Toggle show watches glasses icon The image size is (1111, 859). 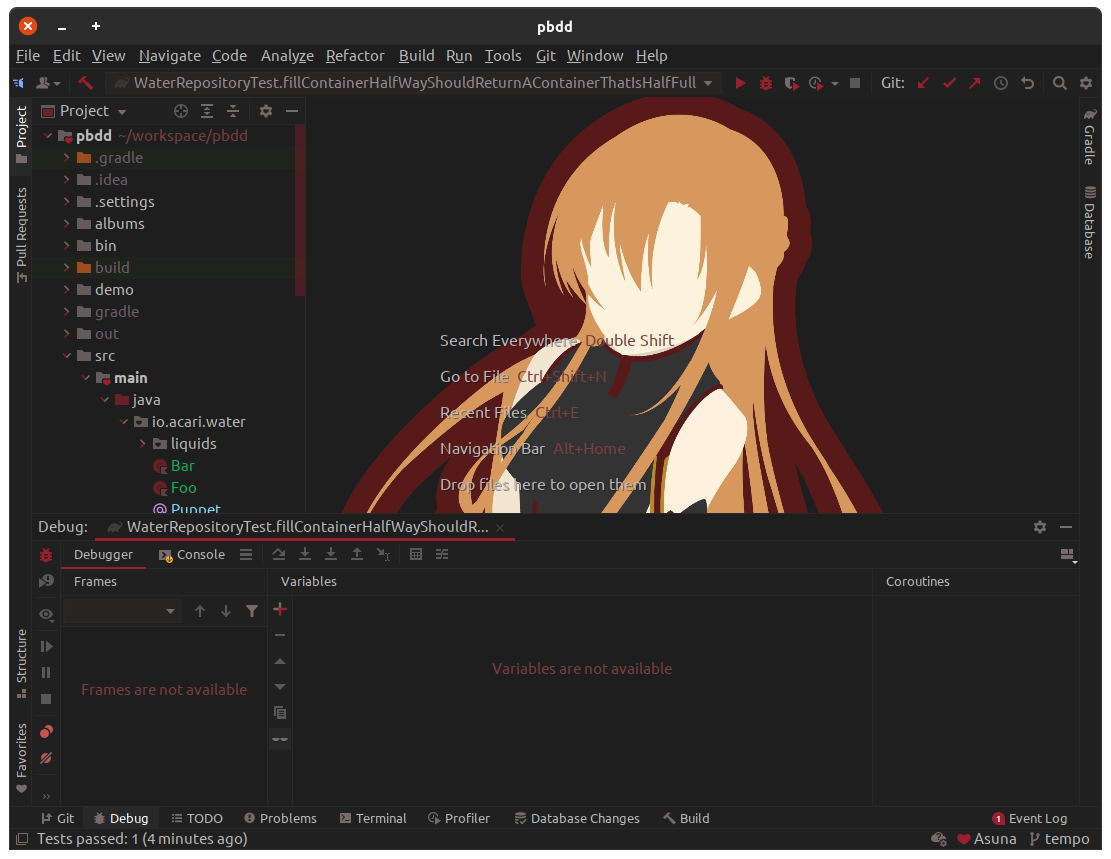tap(280, 739)
